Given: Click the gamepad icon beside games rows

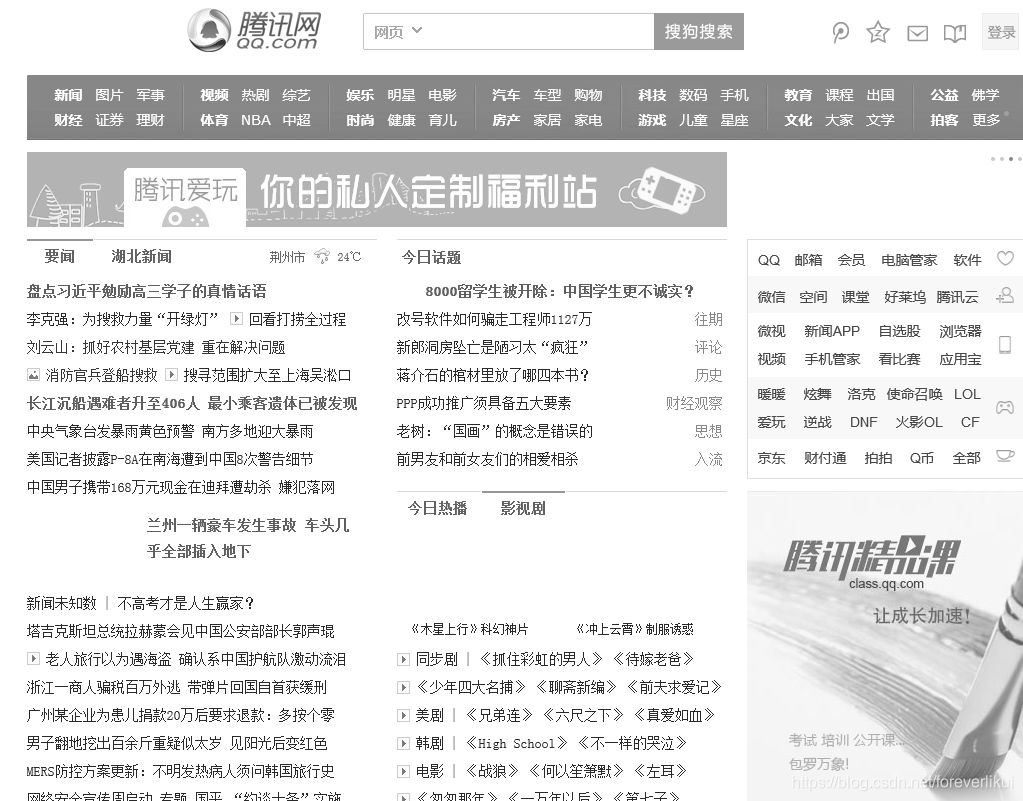Looking at the screenshot, I should [x=1005, y=408].
